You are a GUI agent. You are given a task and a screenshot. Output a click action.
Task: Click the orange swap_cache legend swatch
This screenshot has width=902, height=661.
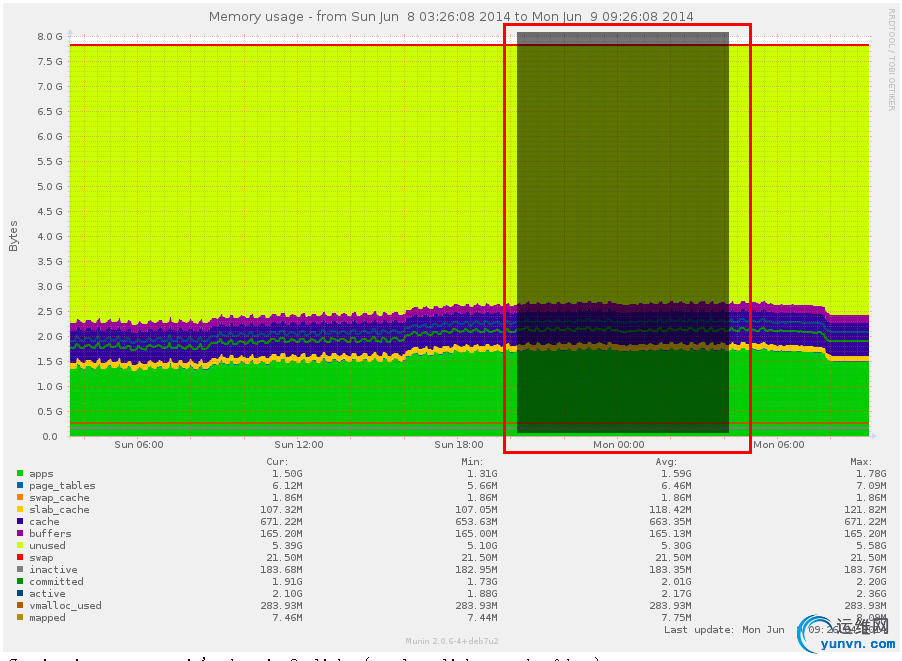click(20, 498)
